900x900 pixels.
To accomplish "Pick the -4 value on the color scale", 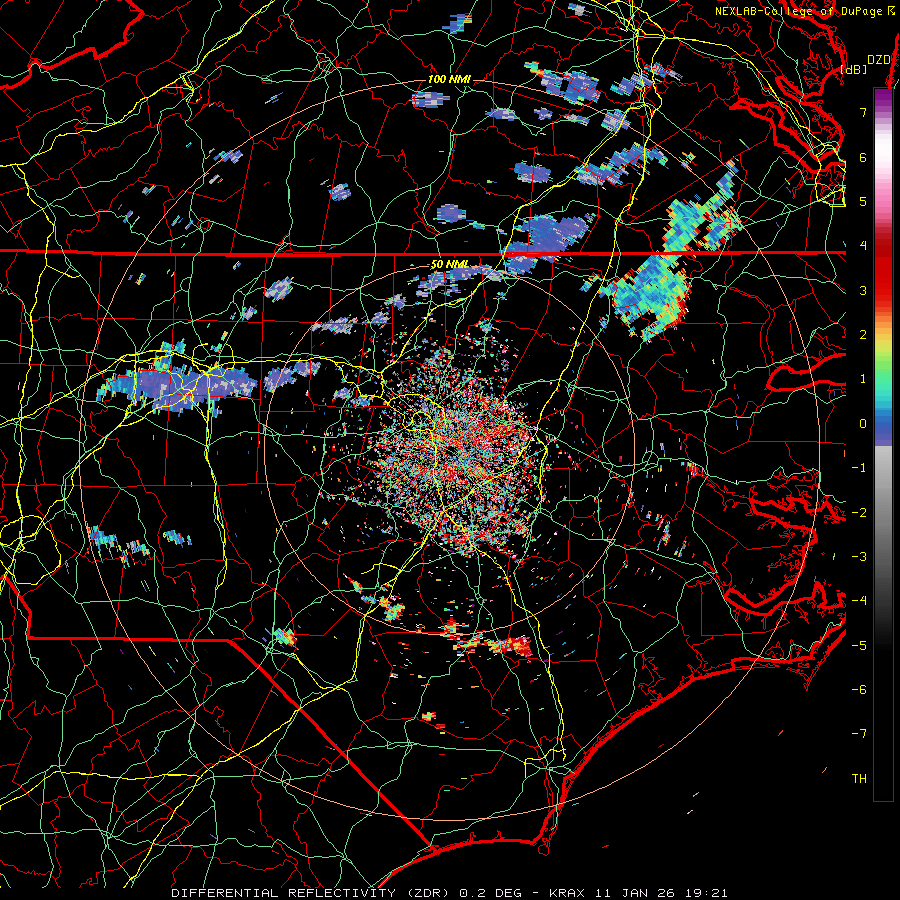I will click(859, 601).
